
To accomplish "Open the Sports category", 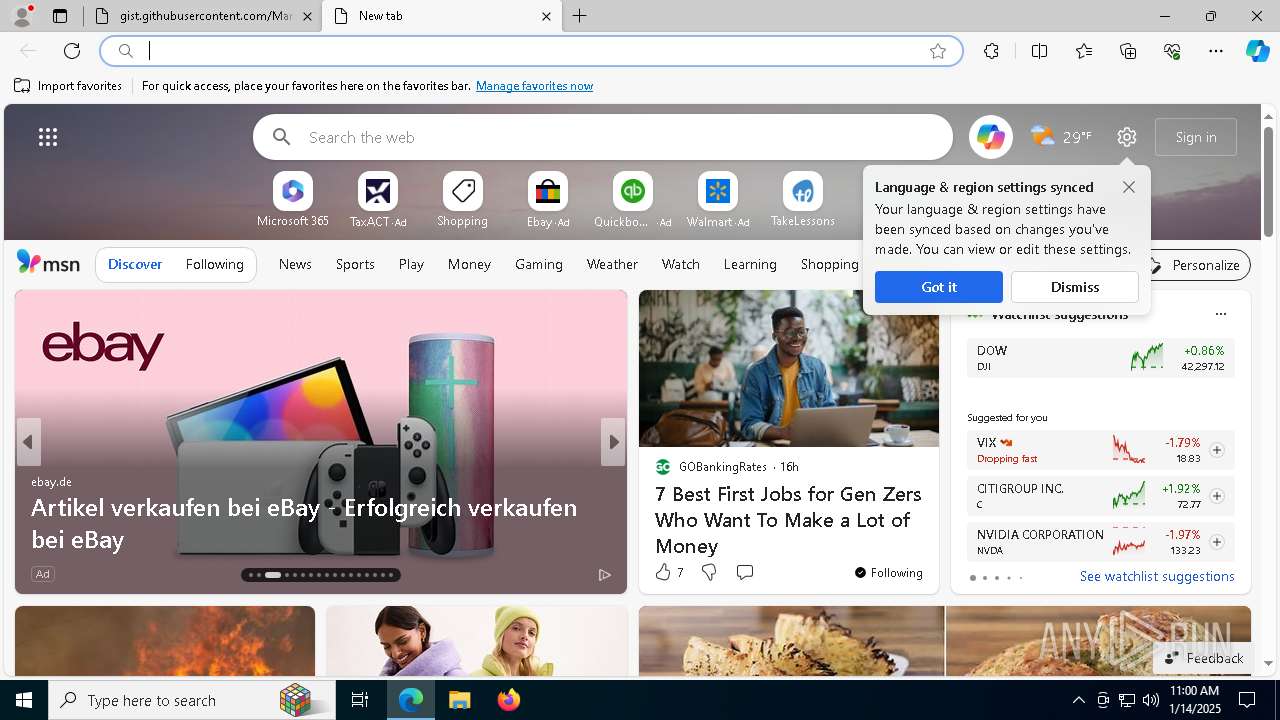I will point(355,264).
